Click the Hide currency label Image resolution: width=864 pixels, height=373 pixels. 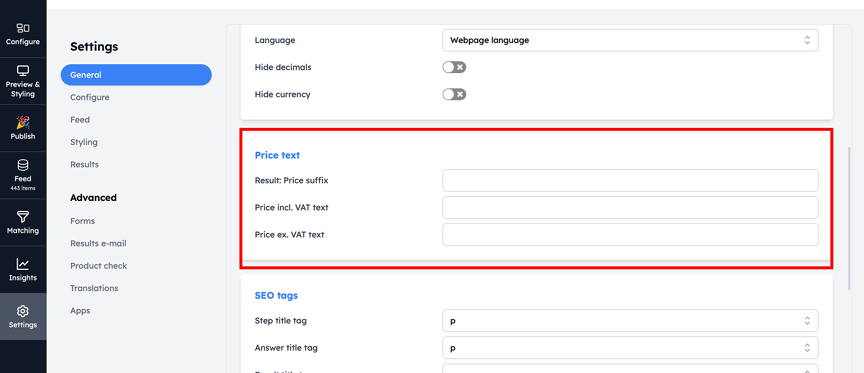(283, 94)
